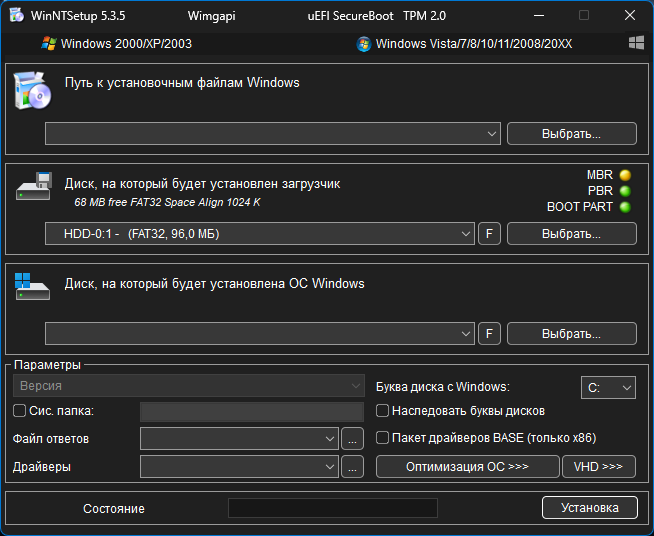This screenshot has height=536, width=654.
Task: Click the green PBR status indicator
Action: coord(625,191)
